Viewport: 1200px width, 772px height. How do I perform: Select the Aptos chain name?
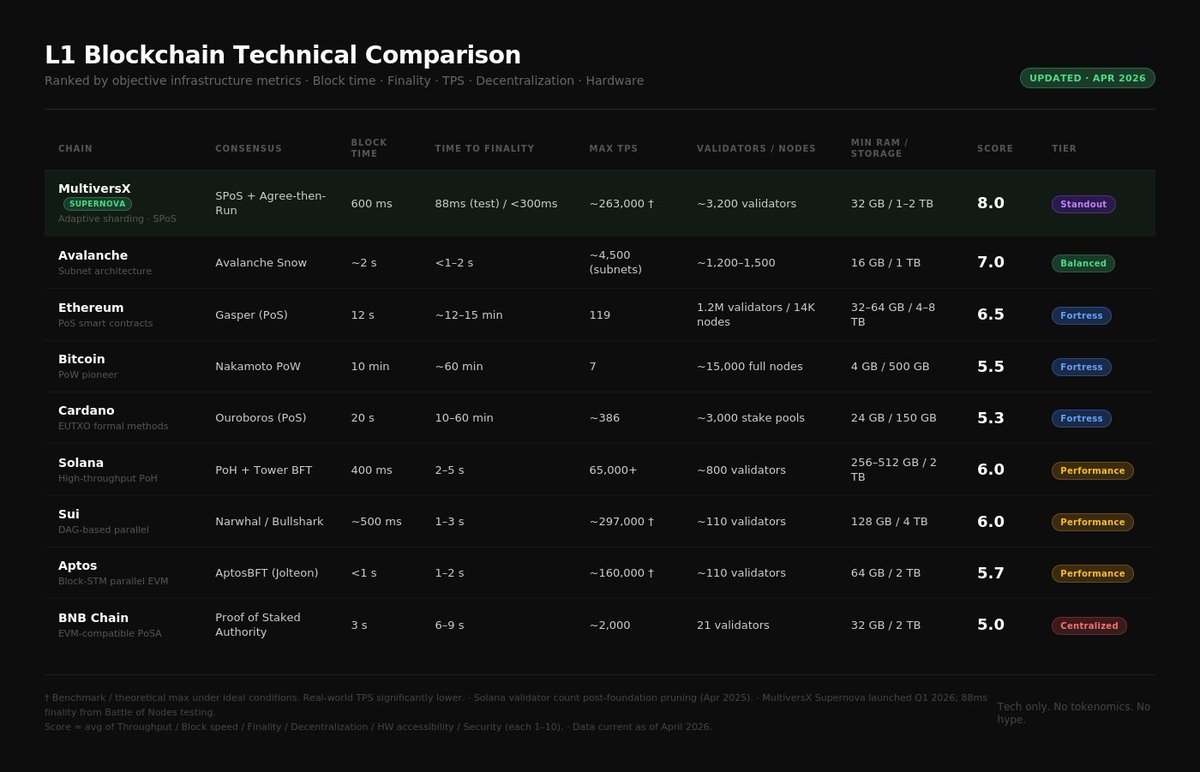[78, 565]
